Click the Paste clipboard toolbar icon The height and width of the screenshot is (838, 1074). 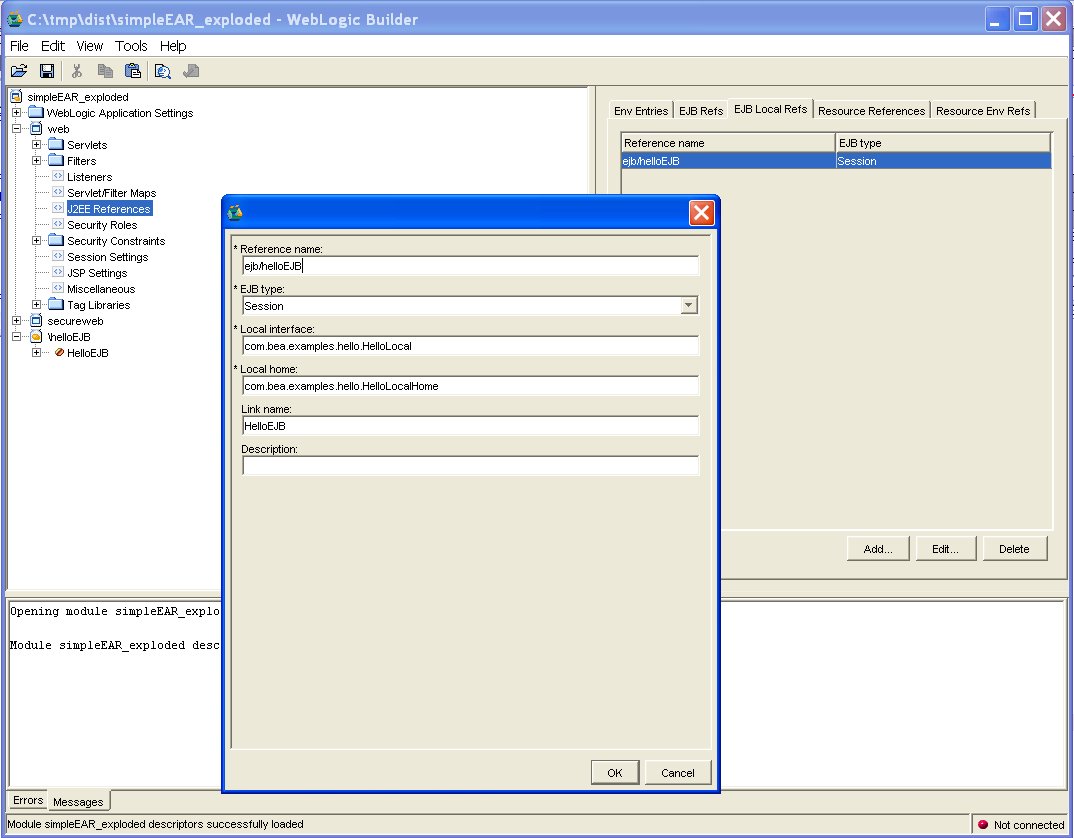coord(132,71)
